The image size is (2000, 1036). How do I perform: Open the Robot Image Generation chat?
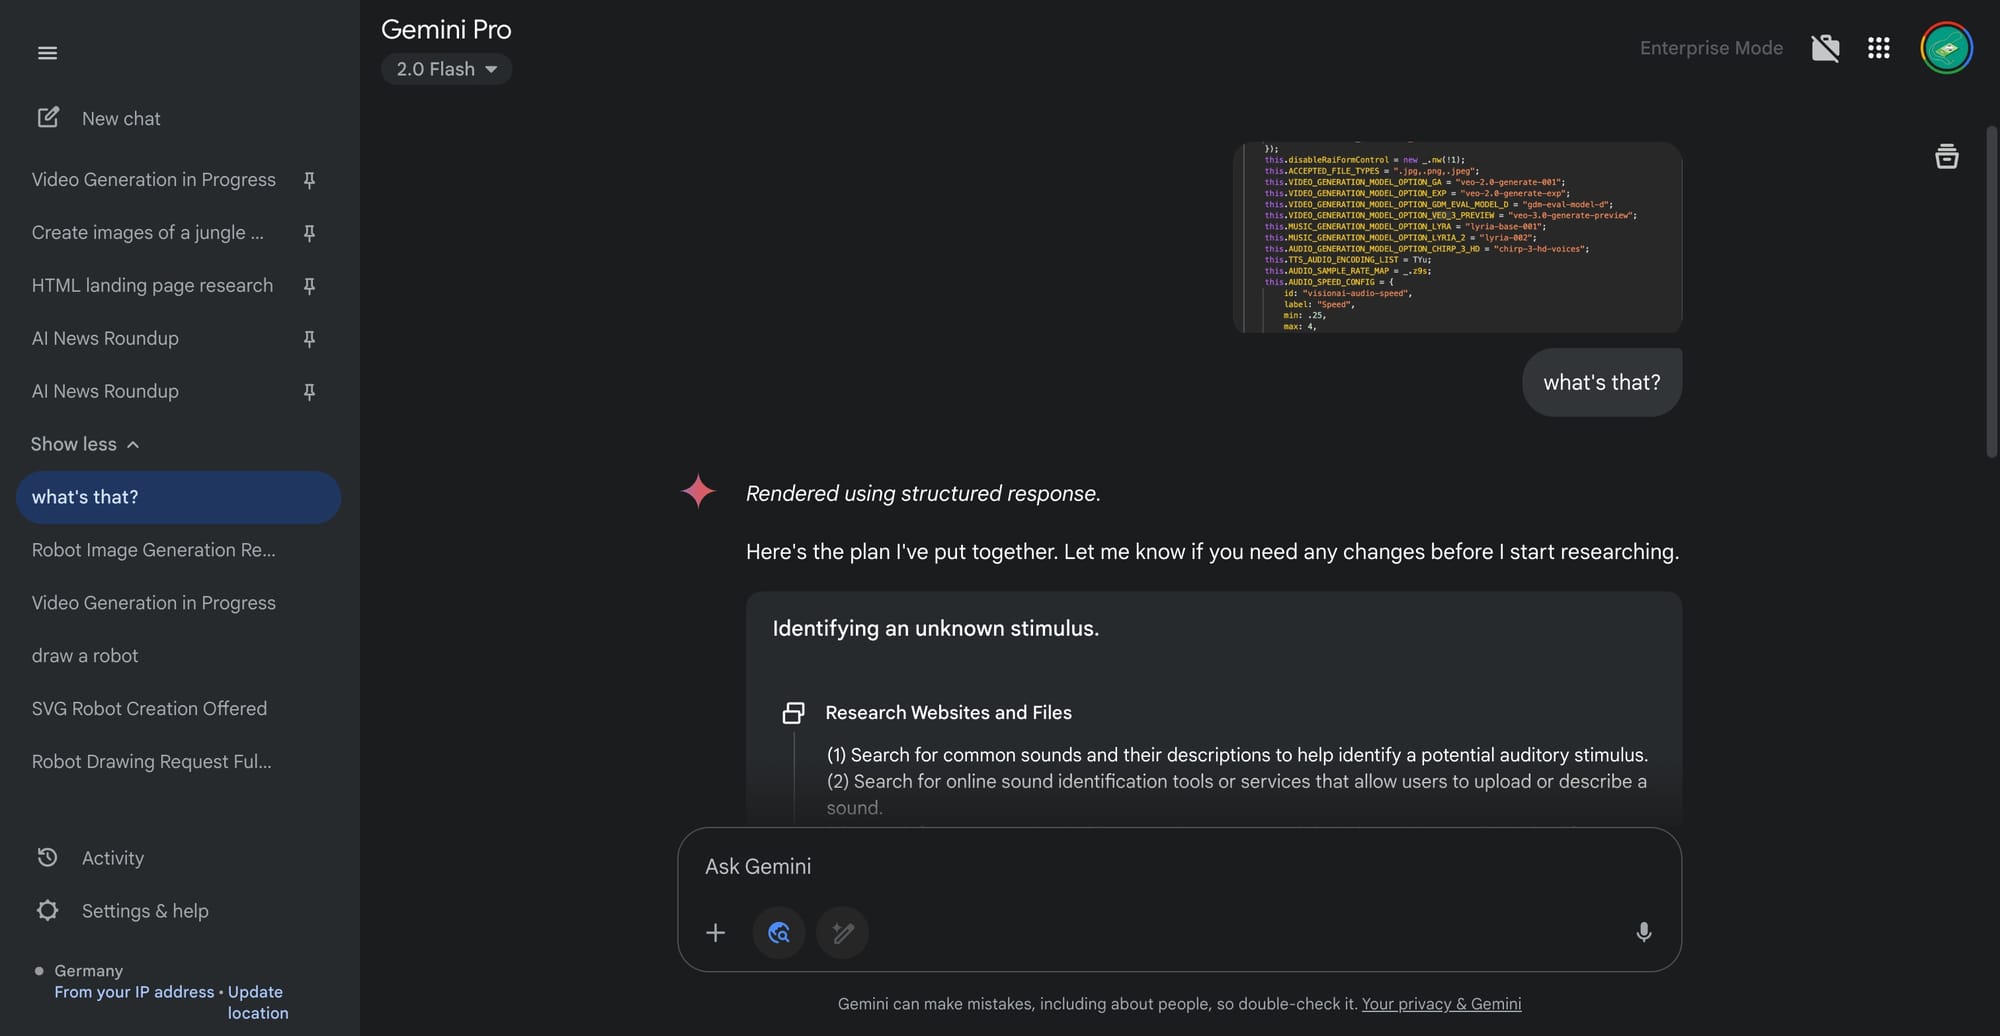153,550
